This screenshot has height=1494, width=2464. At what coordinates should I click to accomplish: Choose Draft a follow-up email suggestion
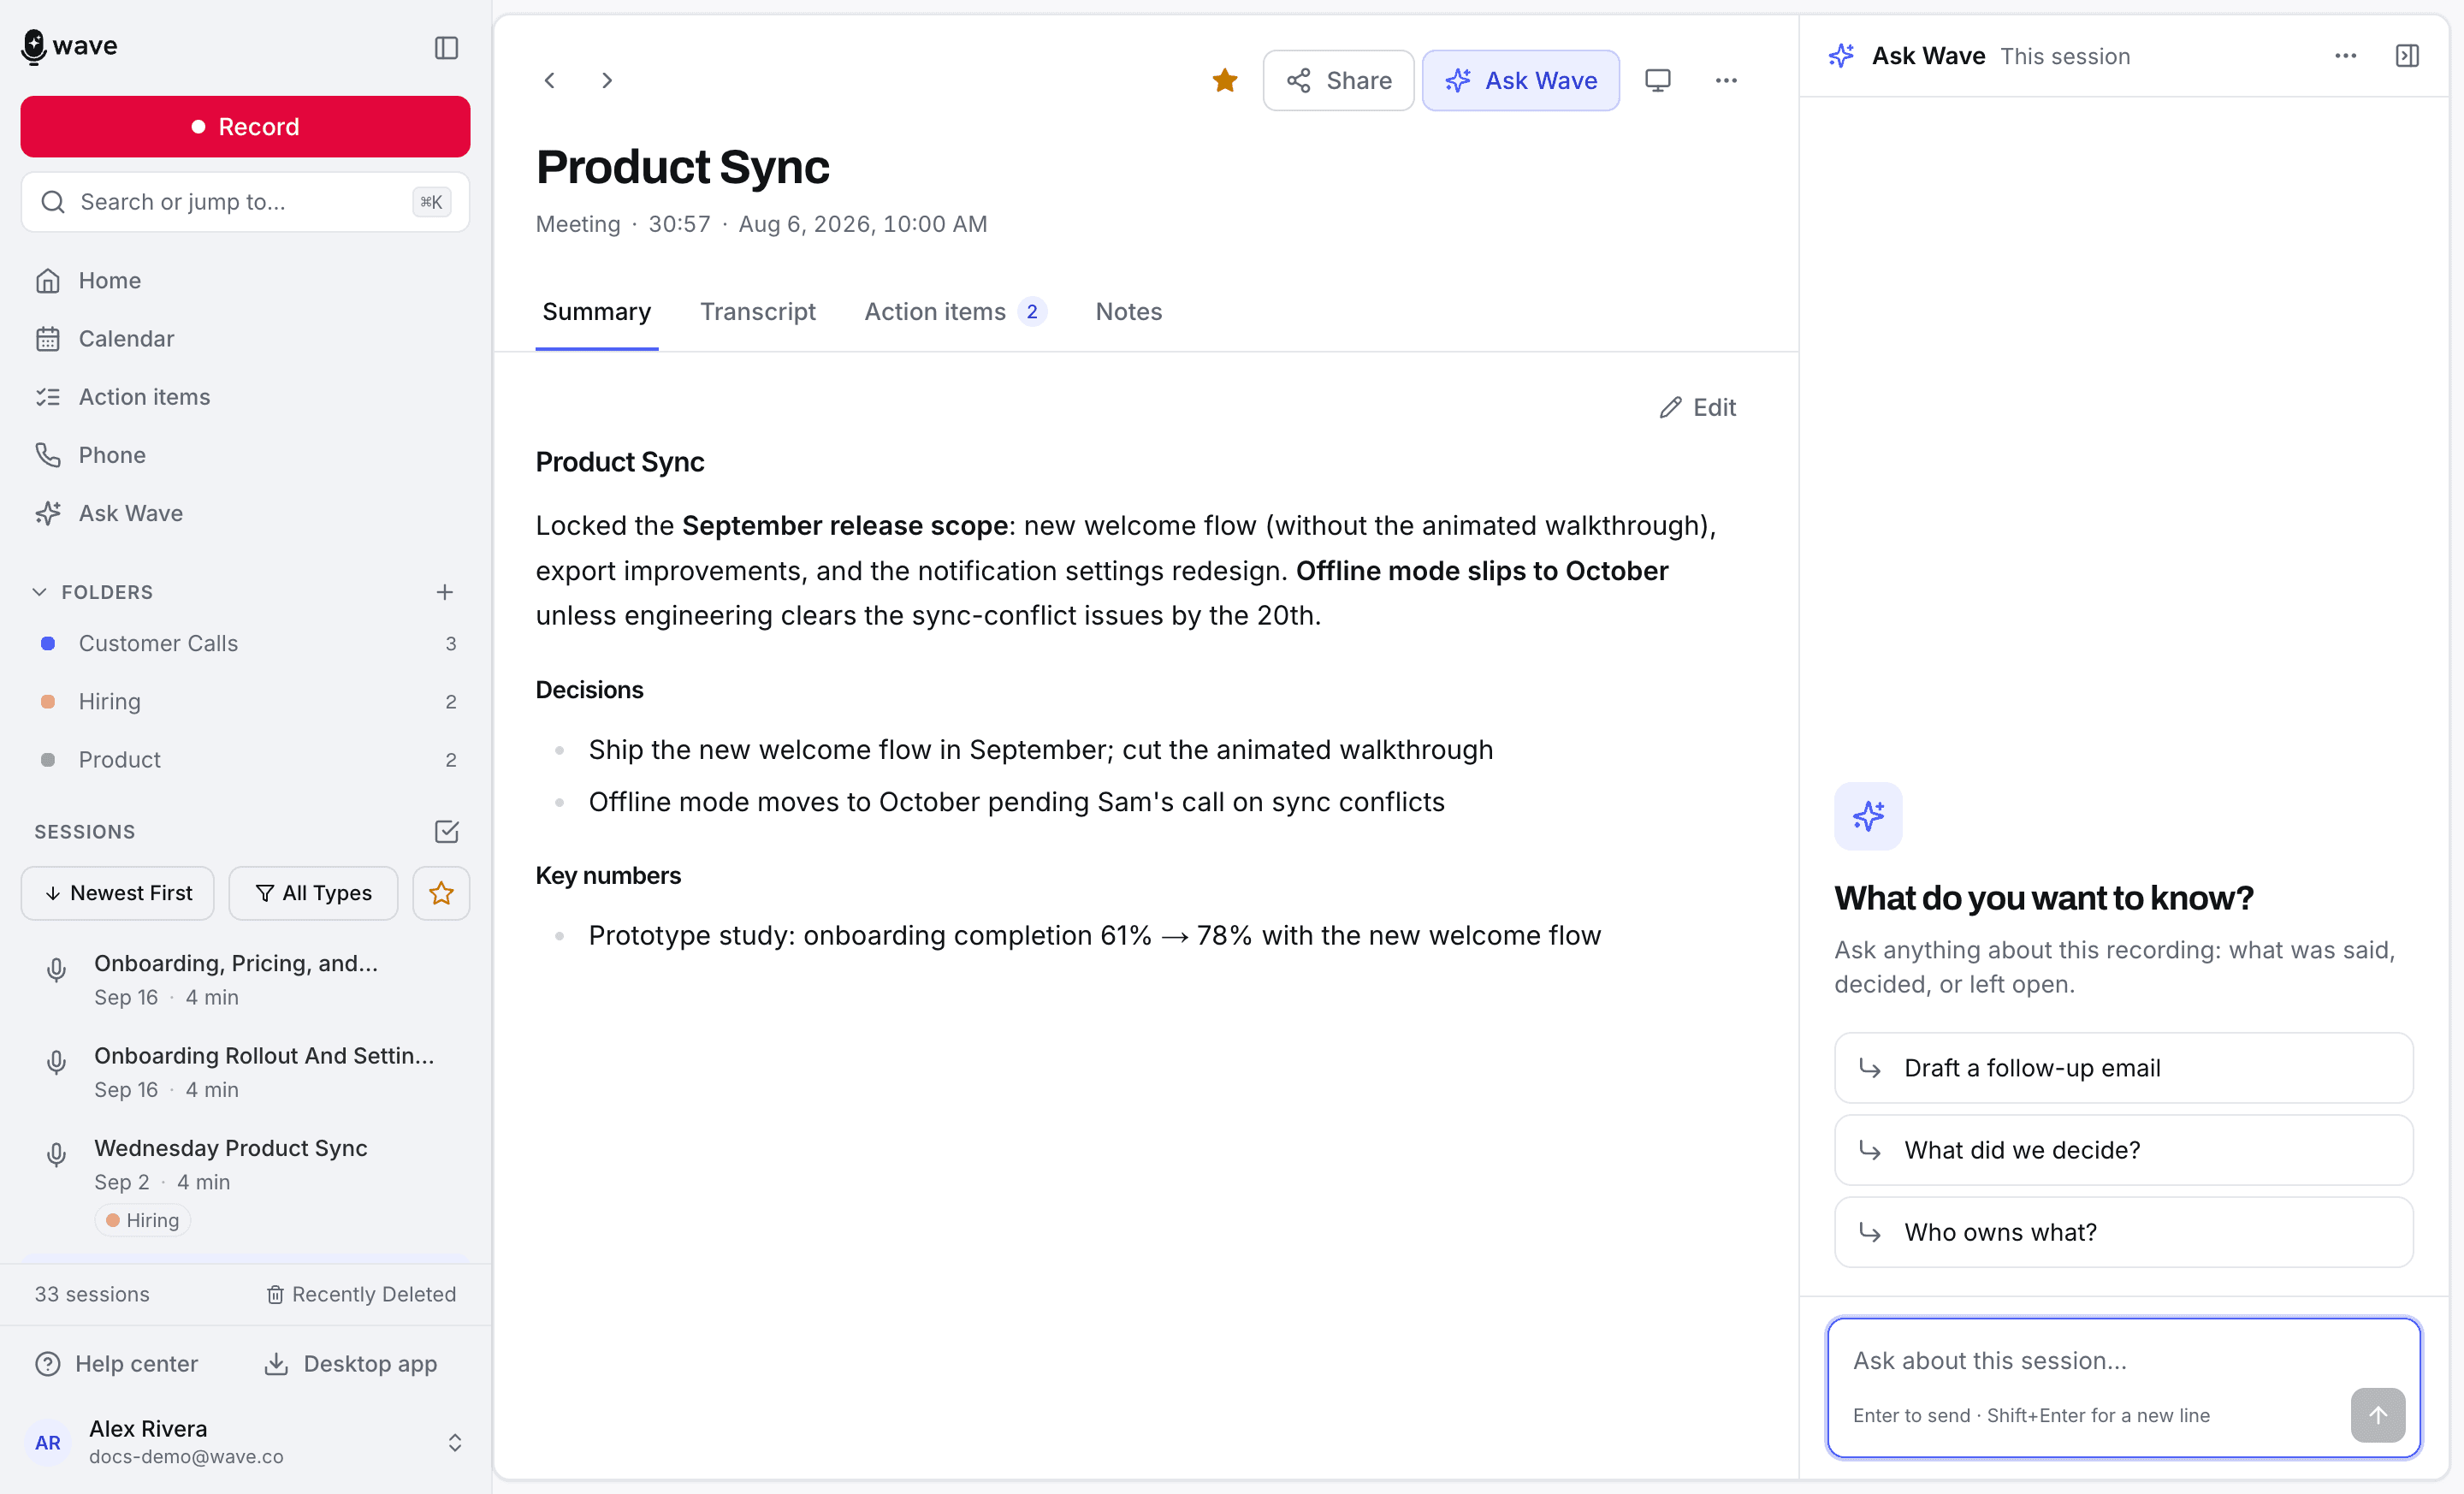[x=2123, y=1068]
